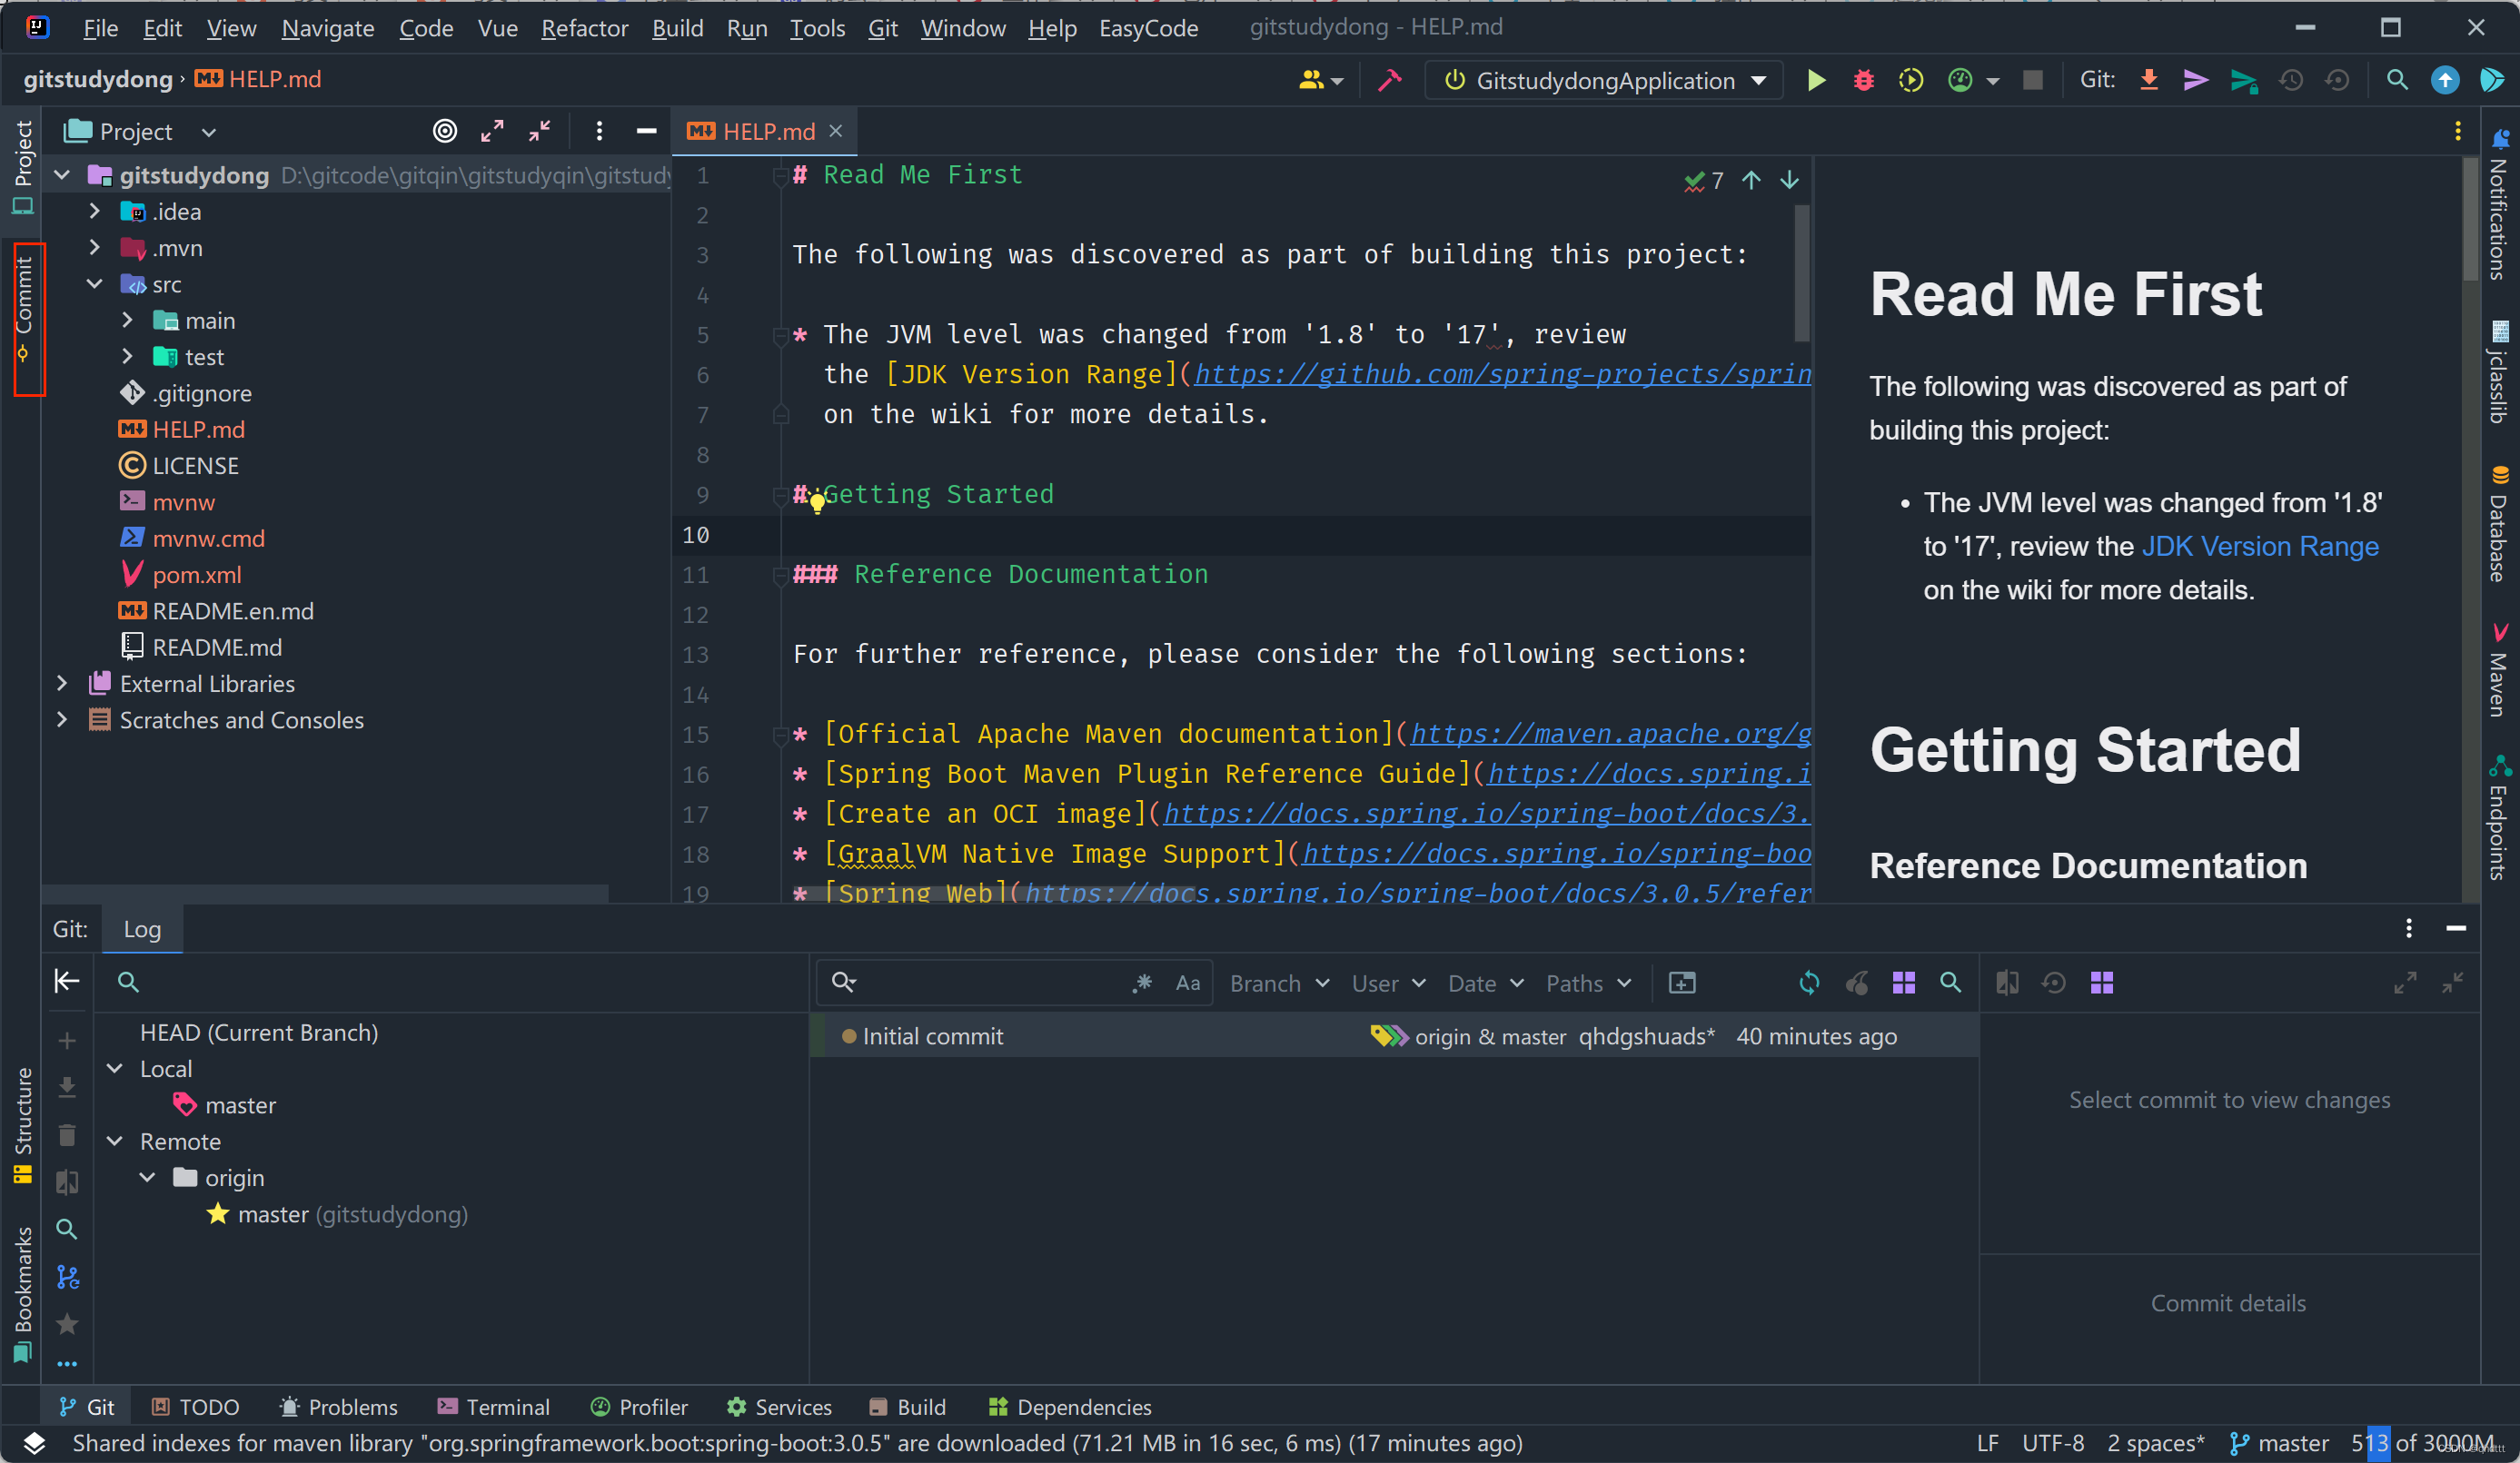Commit changes using the Git commit arrow icon

coord(2195,80)
